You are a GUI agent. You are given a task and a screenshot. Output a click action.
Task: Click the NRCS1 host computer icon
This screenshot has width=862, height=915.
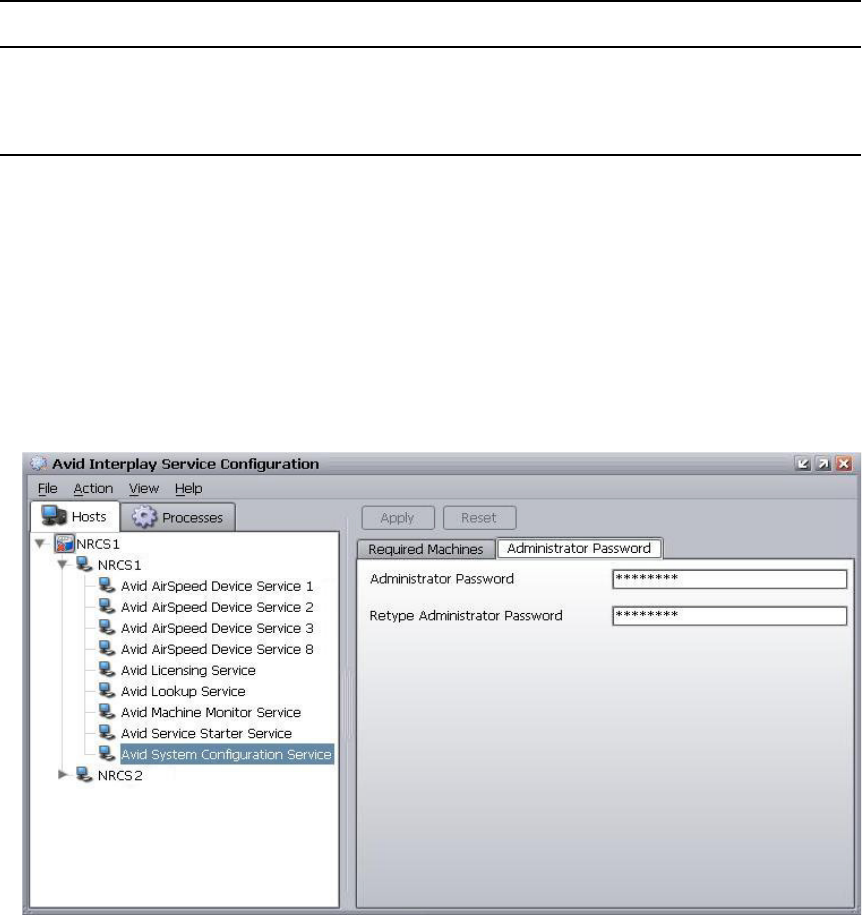[x=84, y=564]
